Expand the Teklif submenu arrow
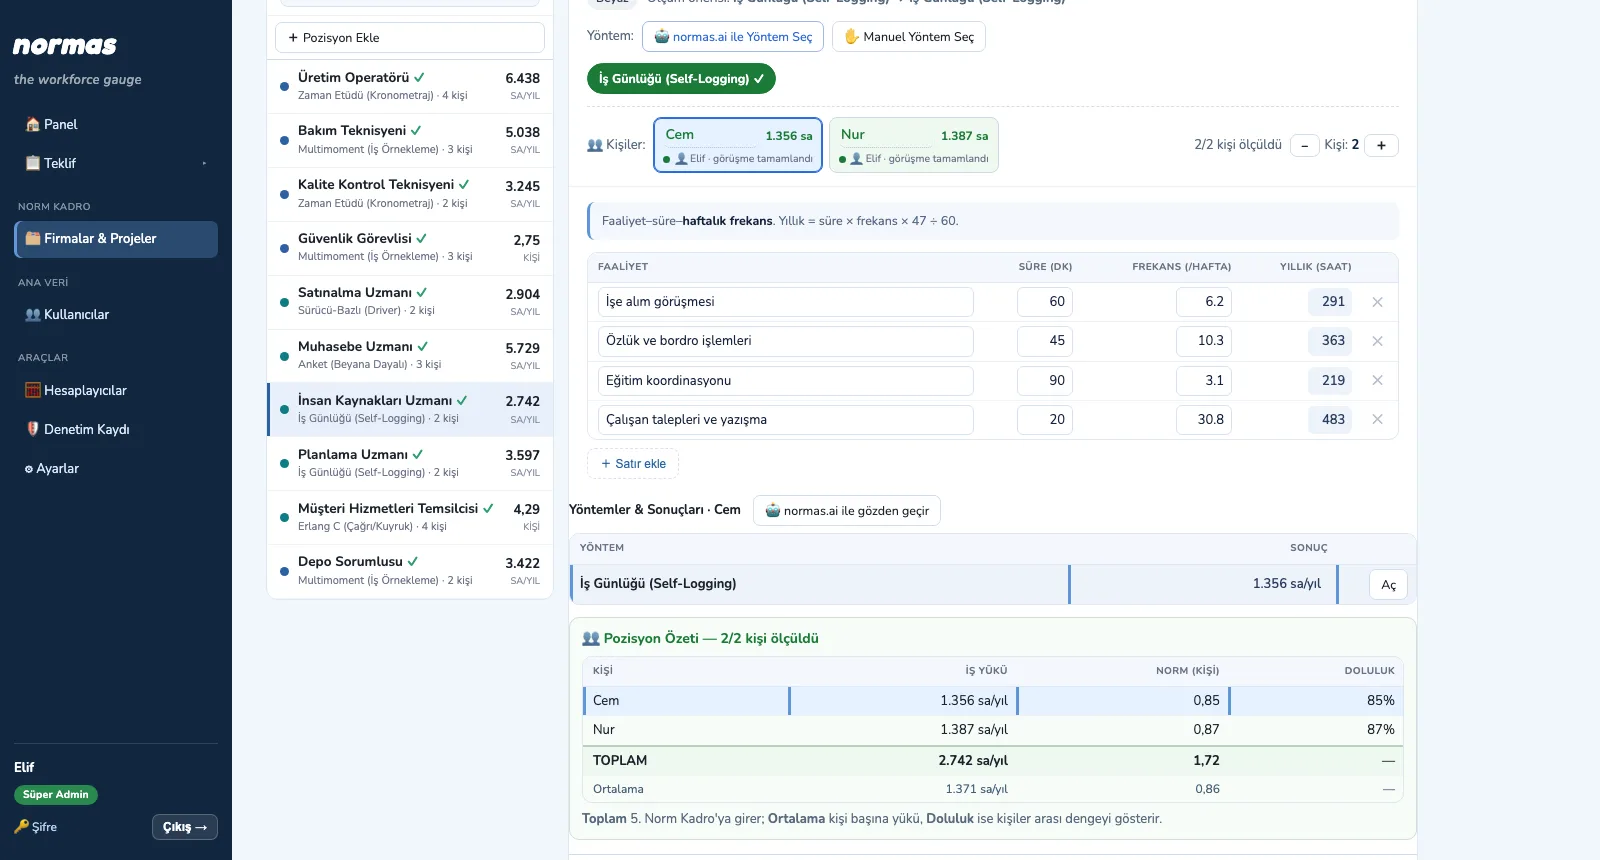 (204, 163)
